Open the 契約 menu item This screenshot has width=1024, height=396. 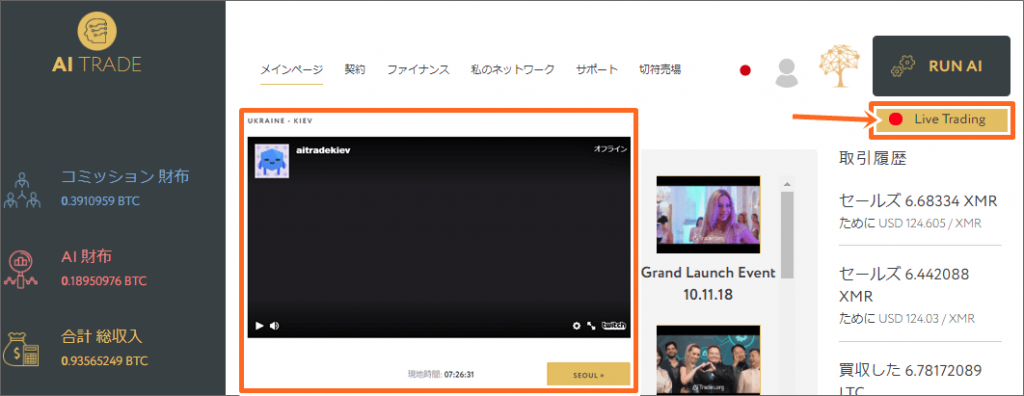coord(355,69)
